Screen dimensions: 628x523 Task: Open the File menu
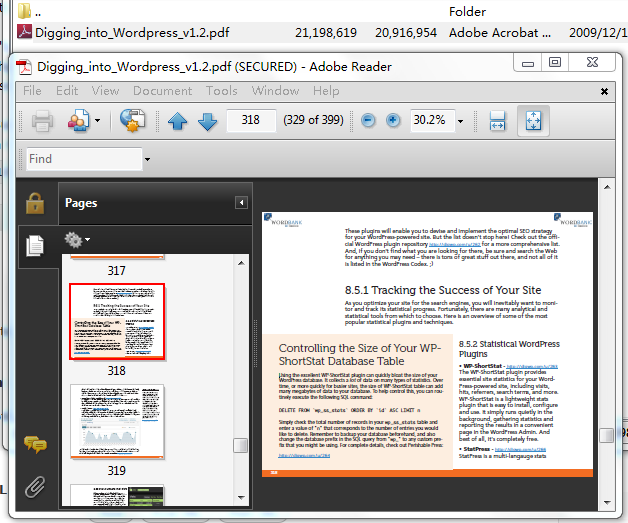pos(32,91)
